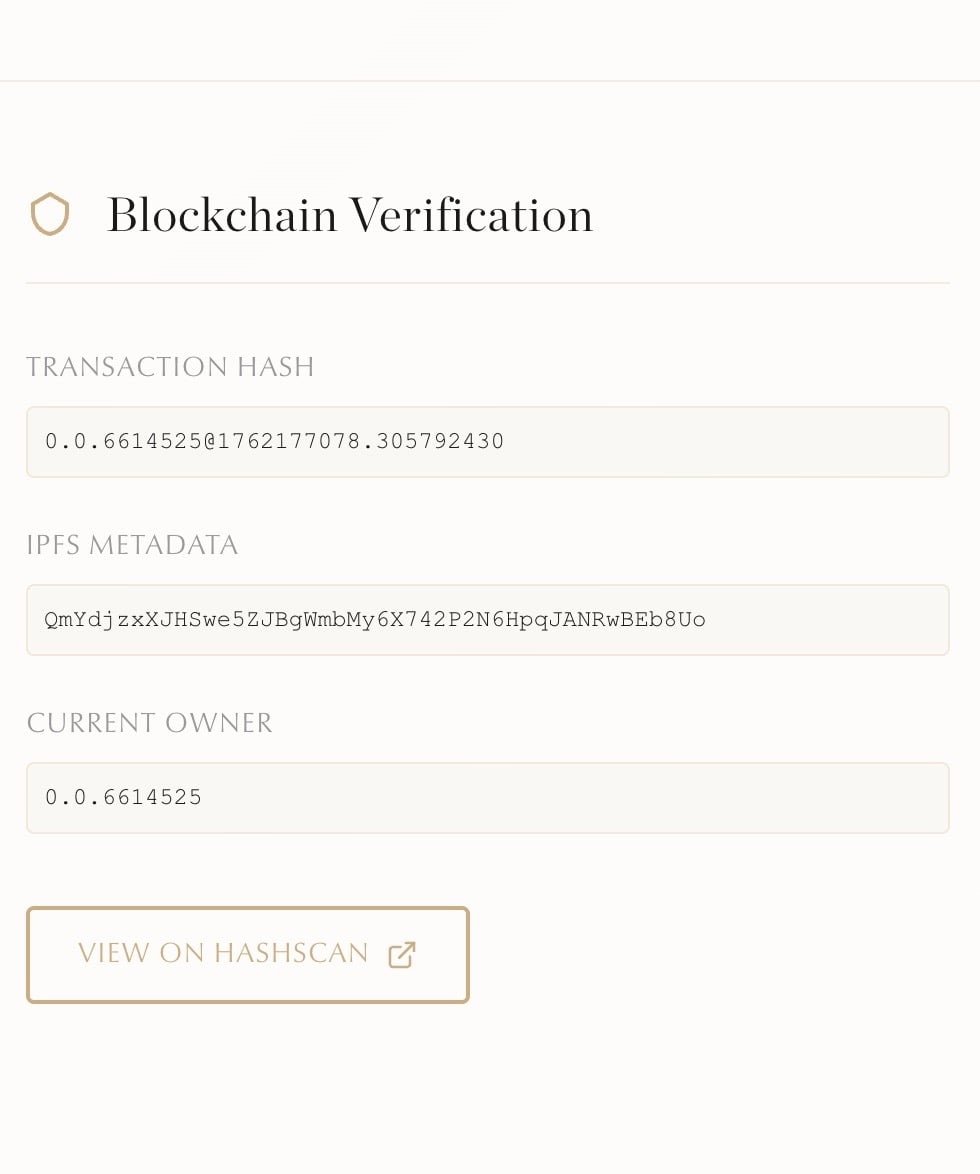The height and width of the screenshot is (1174, 980).
Task: Click the TRANSACTION HASH label
Action: tap(170, 367)
